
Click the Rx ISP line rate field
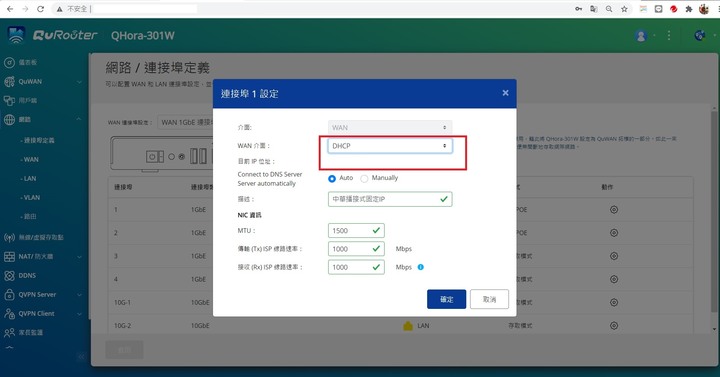[x=356, y=267]
